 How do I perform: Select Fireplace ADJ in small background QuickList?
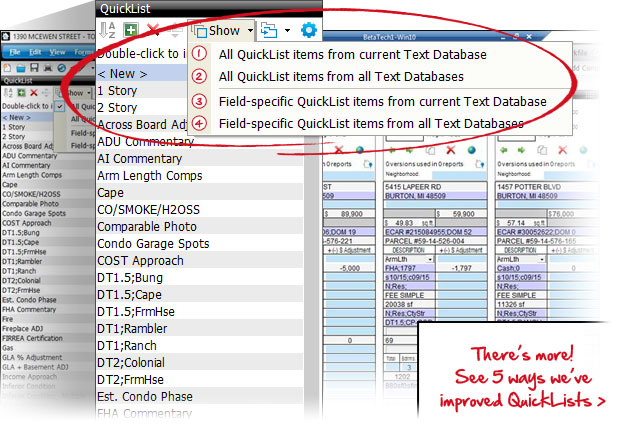(47, 329)
